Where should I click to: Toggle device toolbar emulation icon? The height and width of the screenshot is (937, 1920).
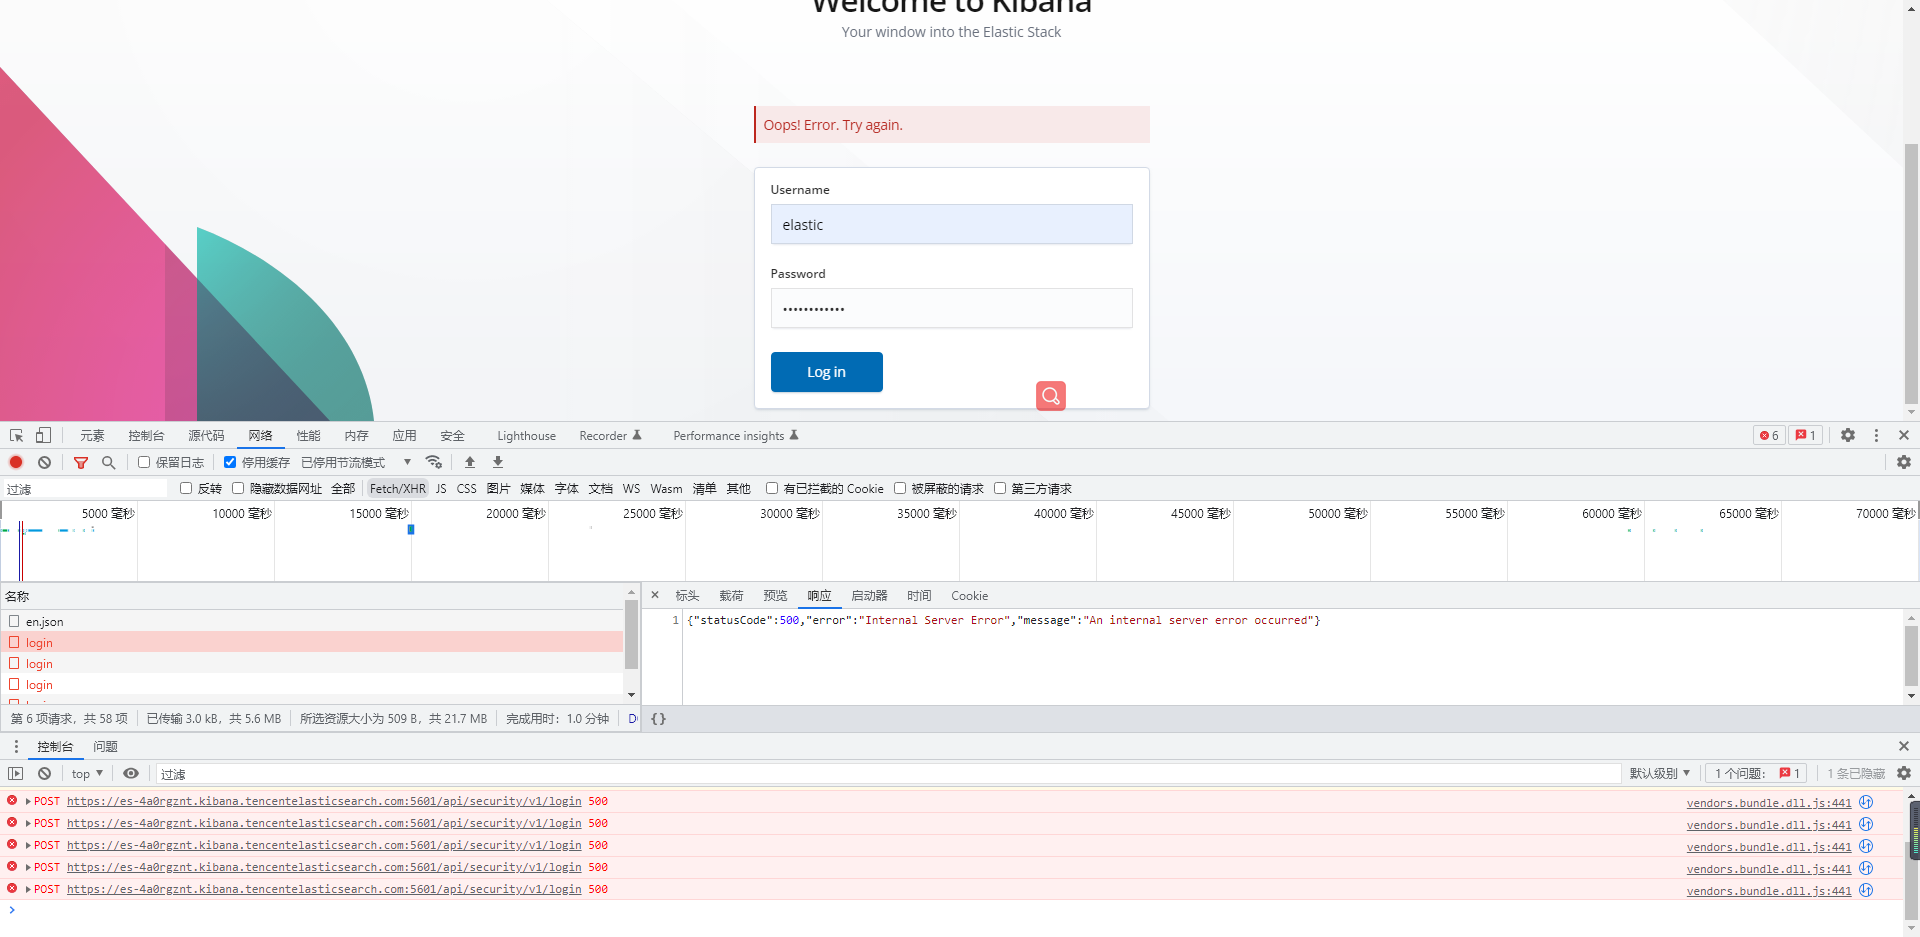pyautogui.click(x=43, y=435)
